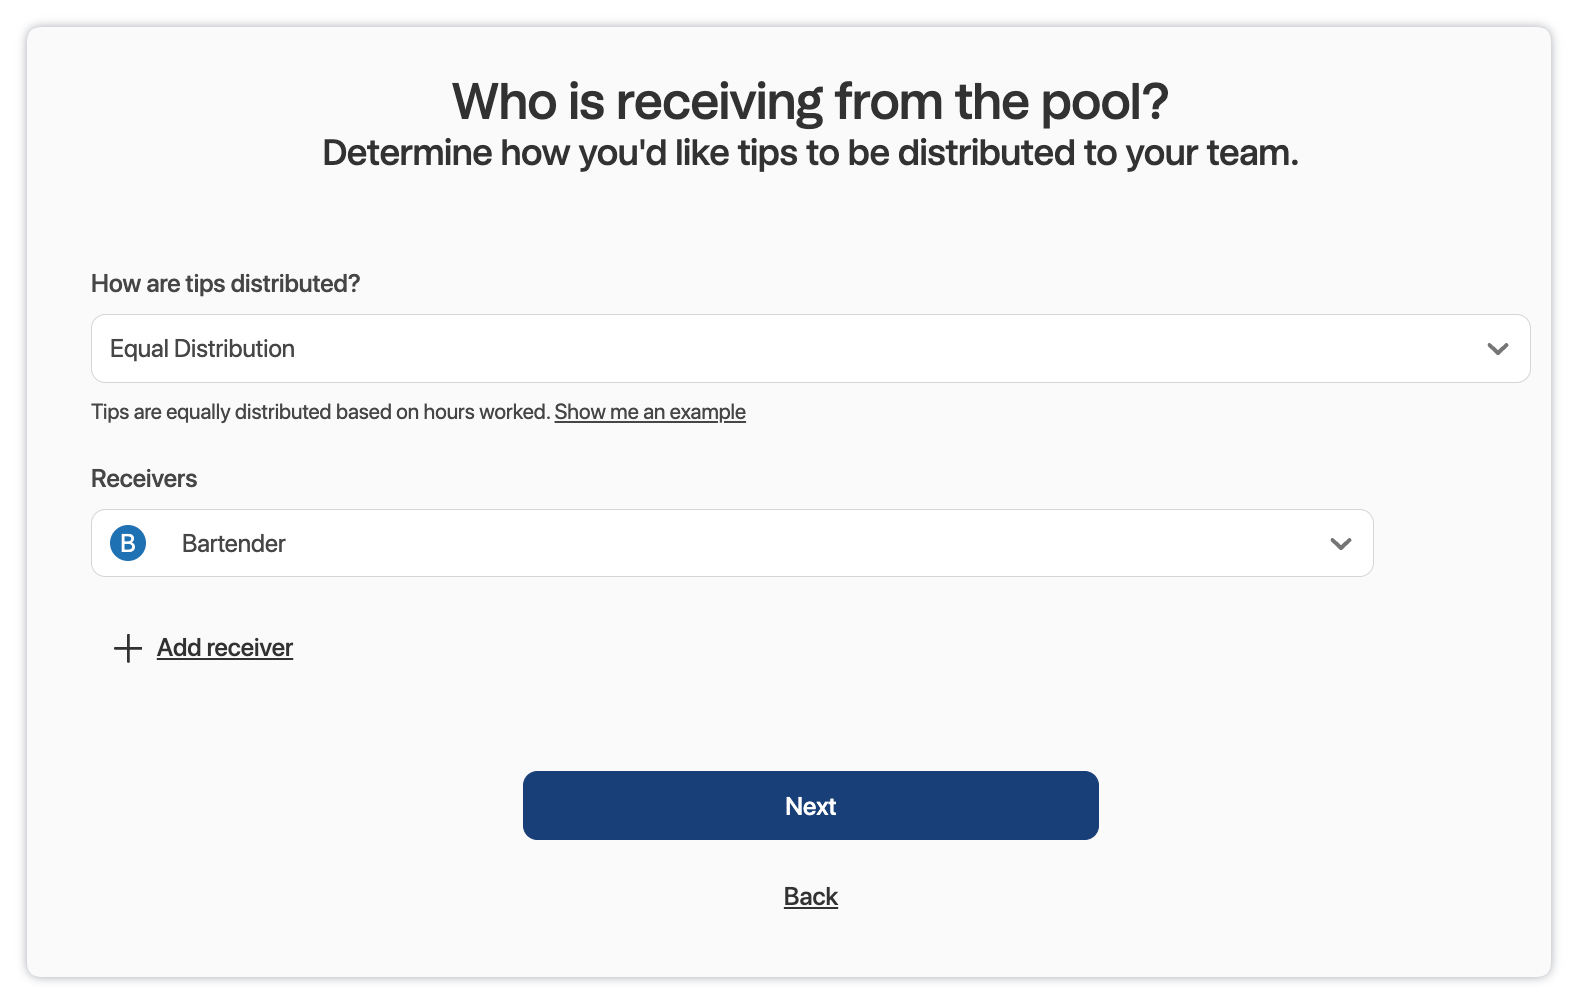This screenshot has width=1578, height=1004.
Task: Click the chevron arrow in the Bartender row
Action: point(1340,544)
